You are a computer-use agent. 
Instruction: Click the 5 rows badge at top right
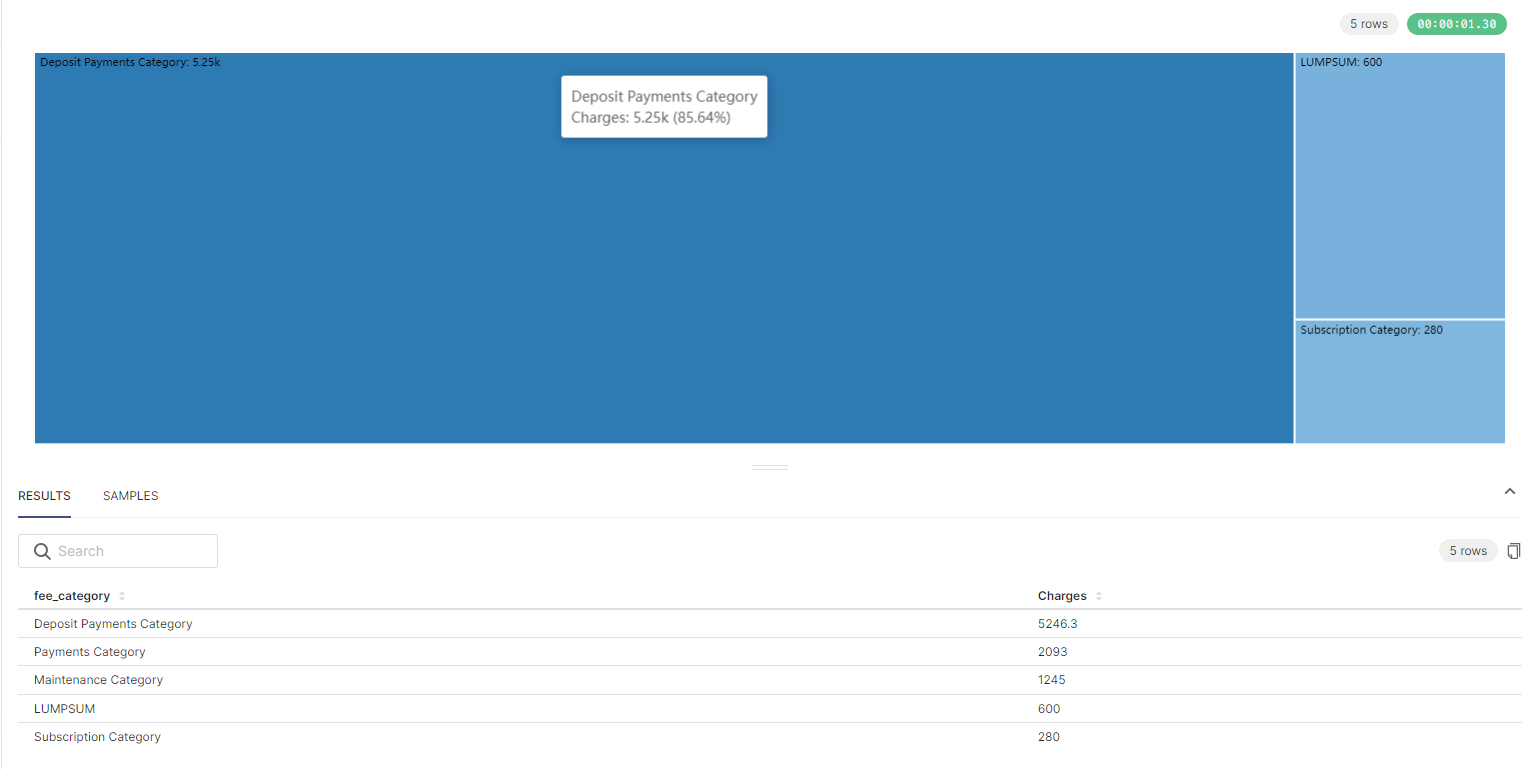point(1369,23)
